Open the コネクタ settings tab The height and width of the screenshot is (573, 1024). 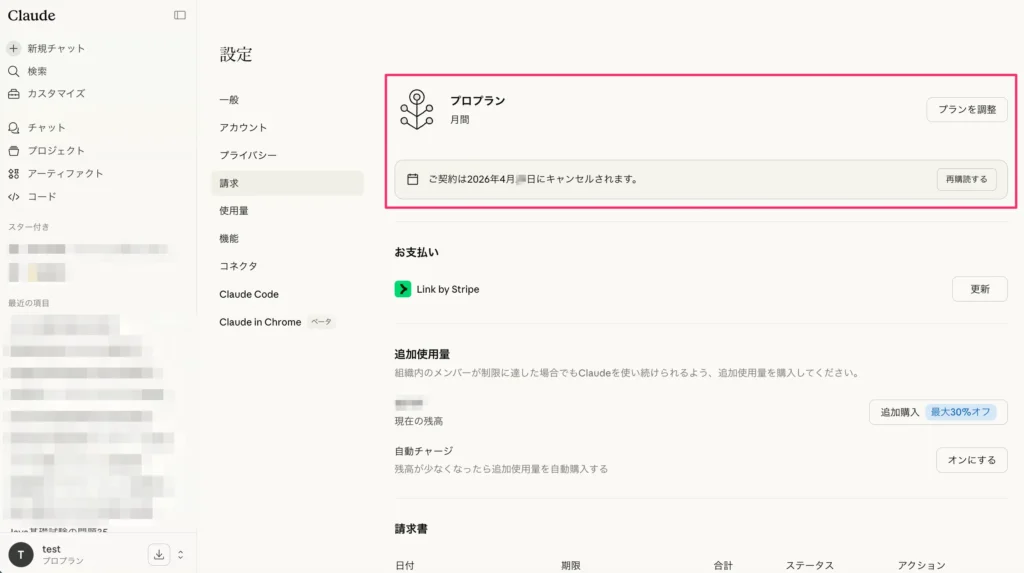click(238, 266)
